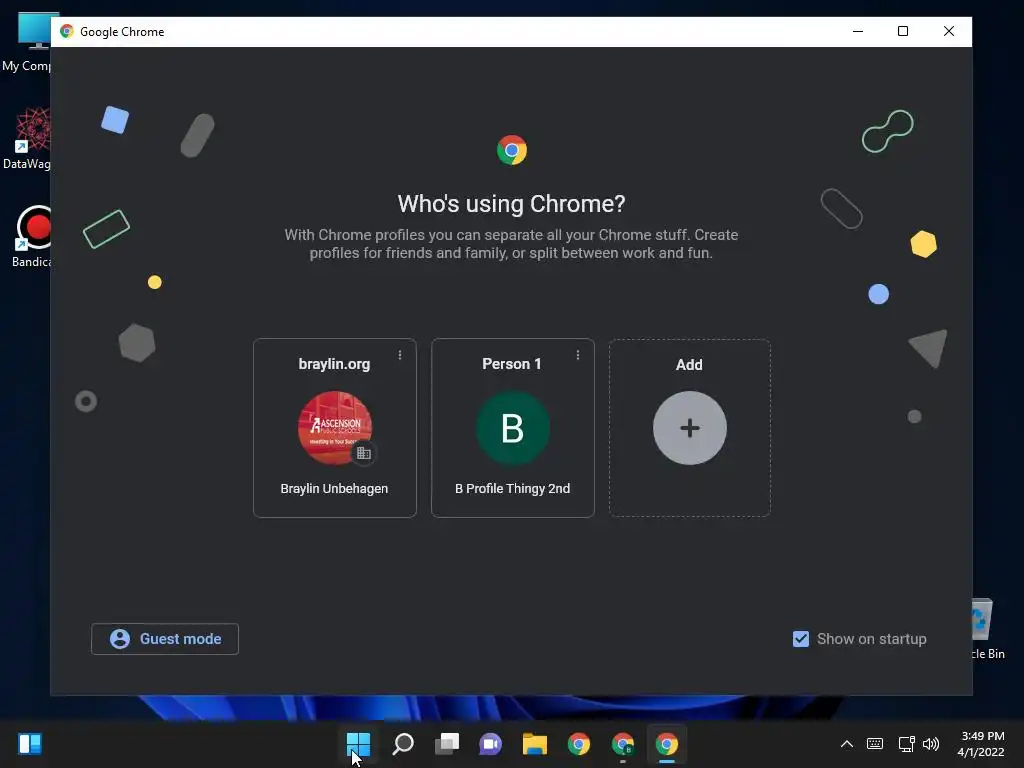Select the My Computer desktop icon
Viewport: 1024px width, 768px height.
[x=26, y=42]
